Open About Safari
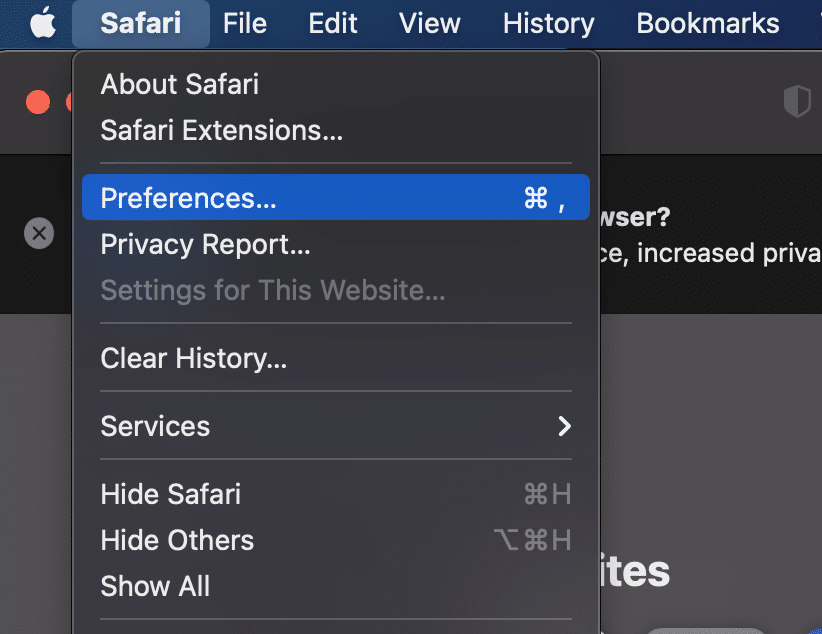822x634 pixels. [x=179, y=84]
